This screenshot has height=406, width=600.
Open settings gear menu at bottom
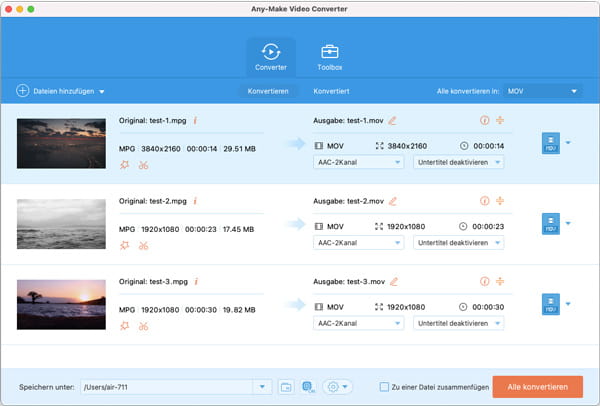(337, 387)
